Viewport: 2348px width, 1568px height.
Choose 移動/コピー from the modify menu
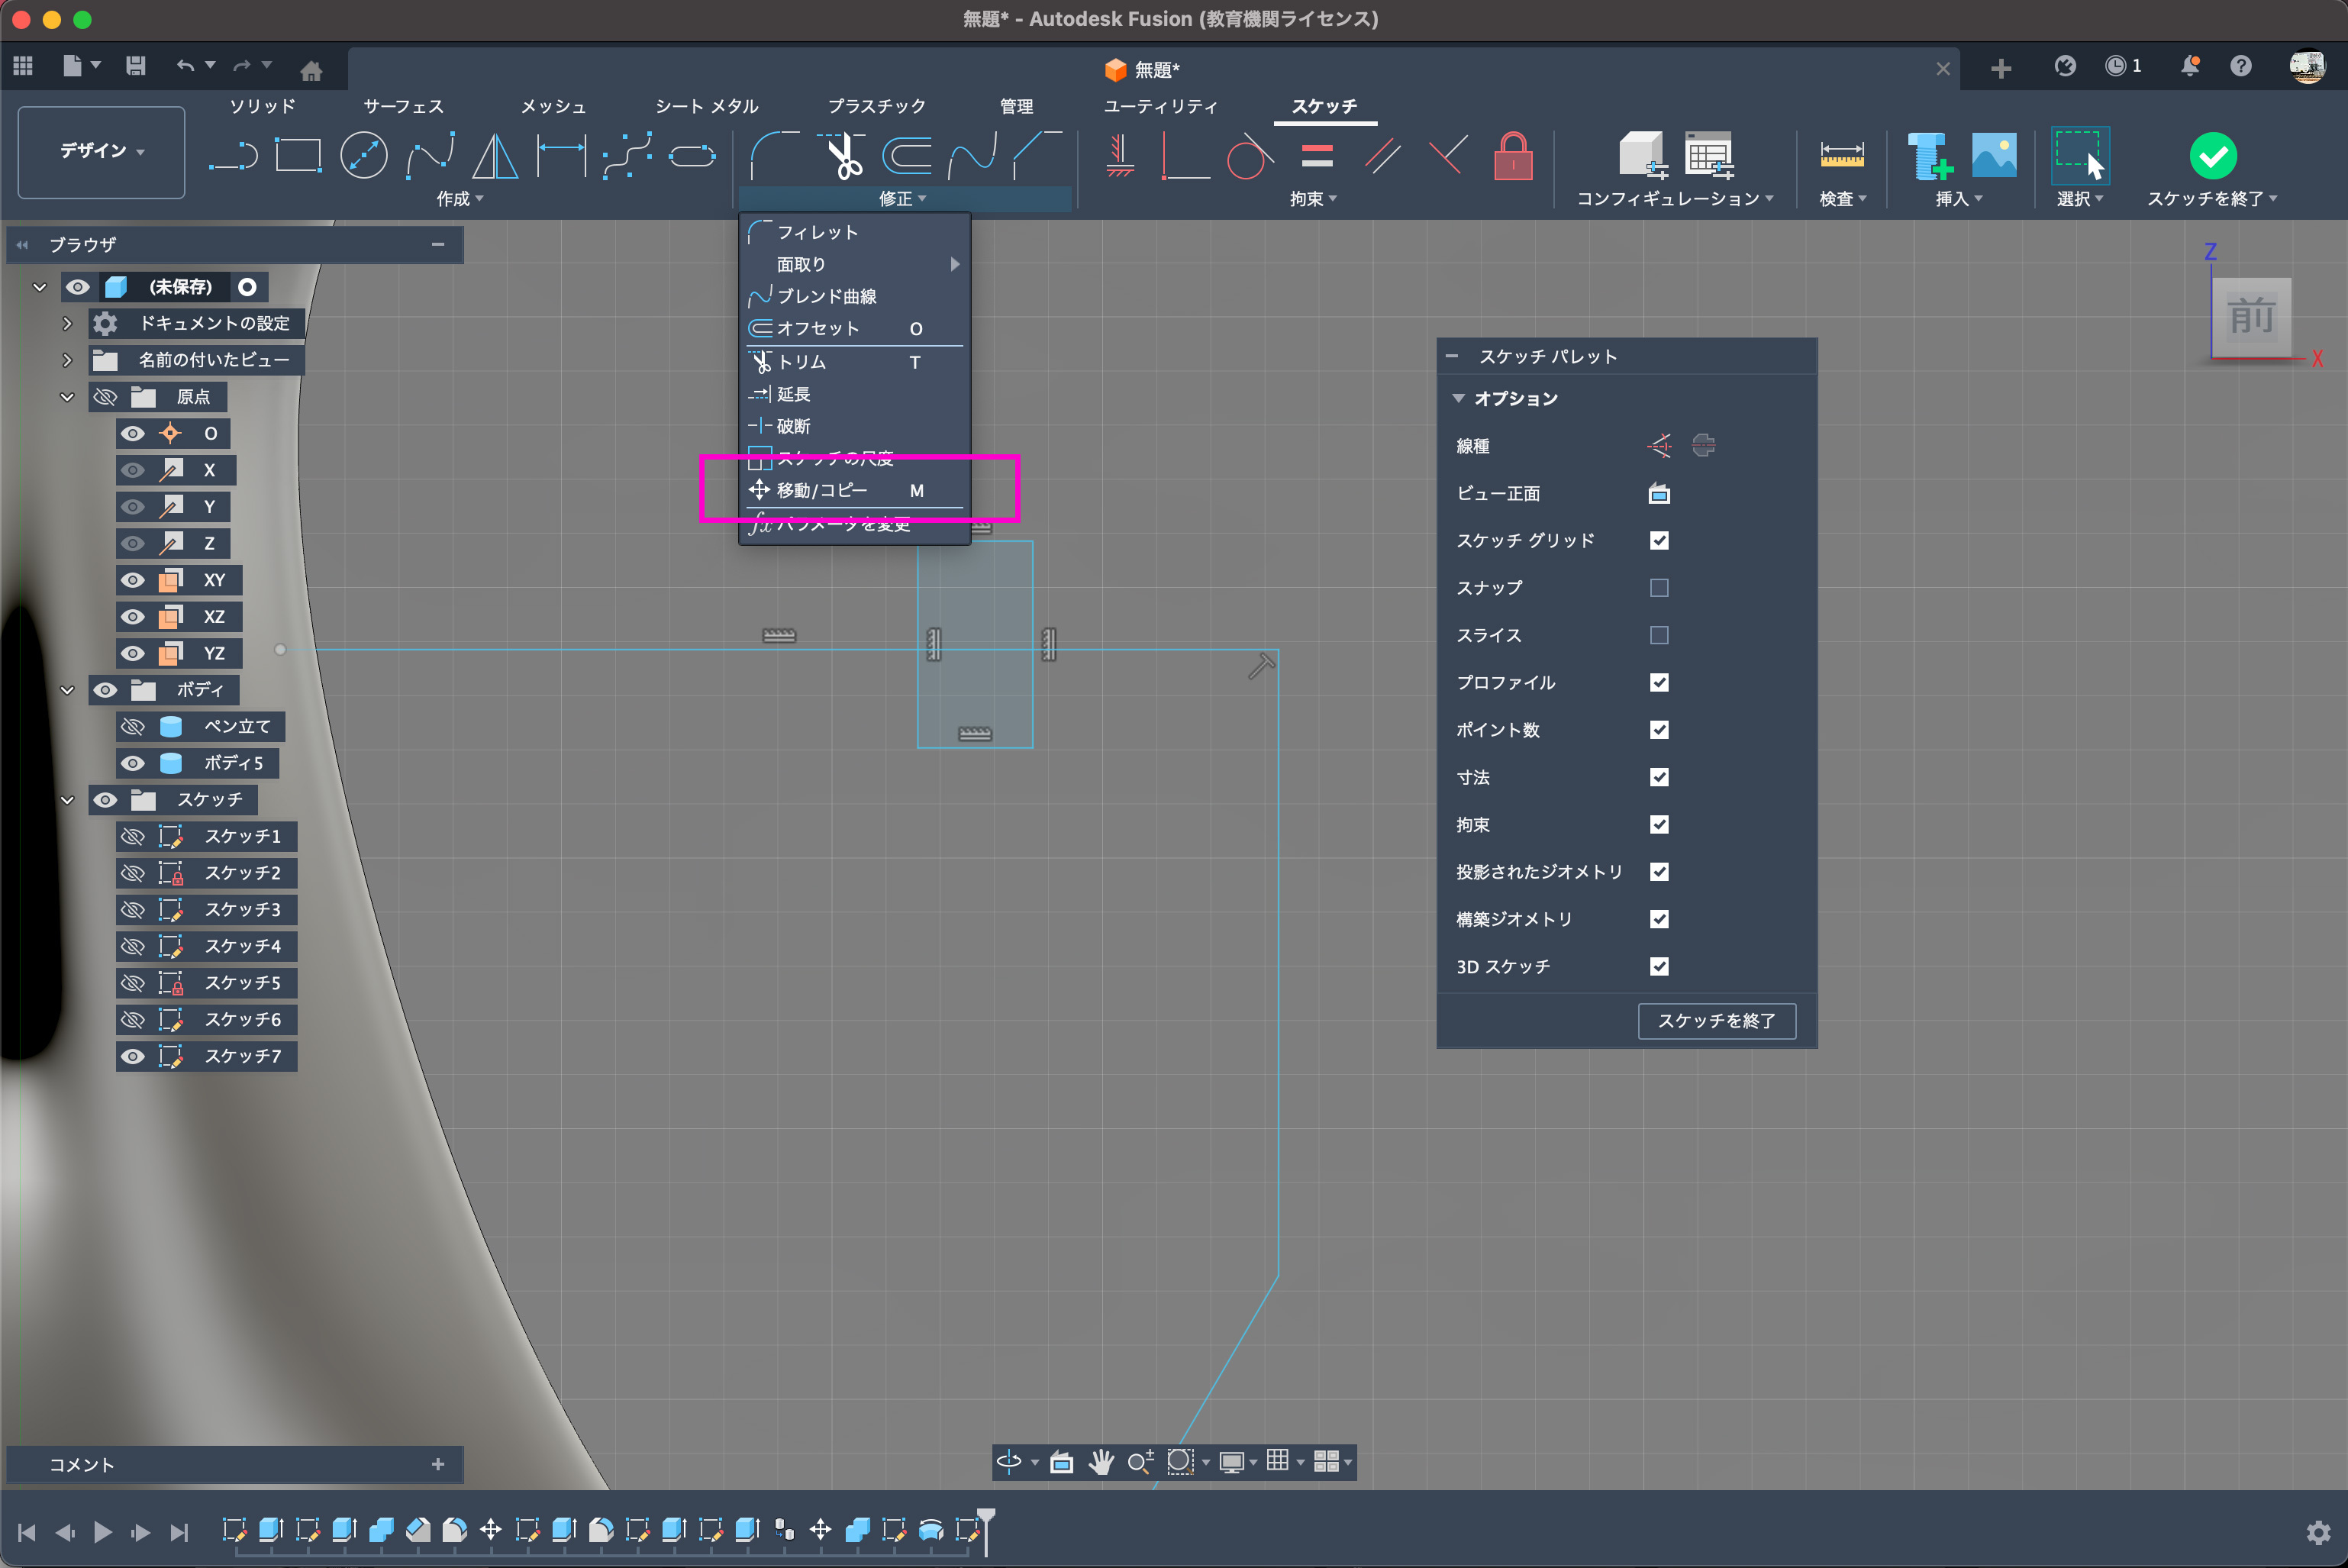coord(822,490)
